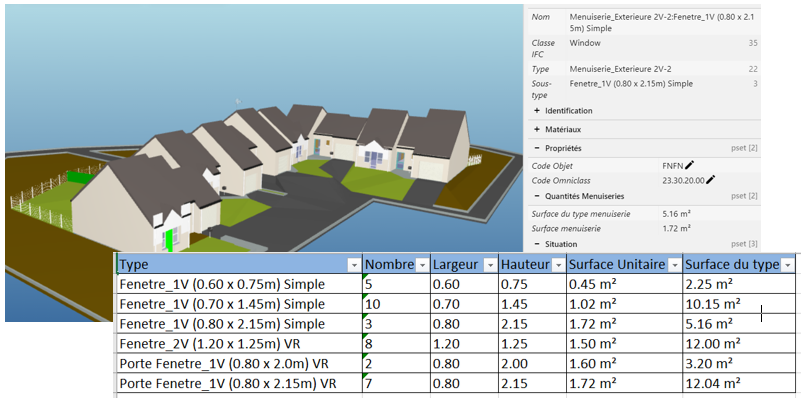Edit the Code Omniclass value with pencil icon
801x399 pixels.
(711, 179)
